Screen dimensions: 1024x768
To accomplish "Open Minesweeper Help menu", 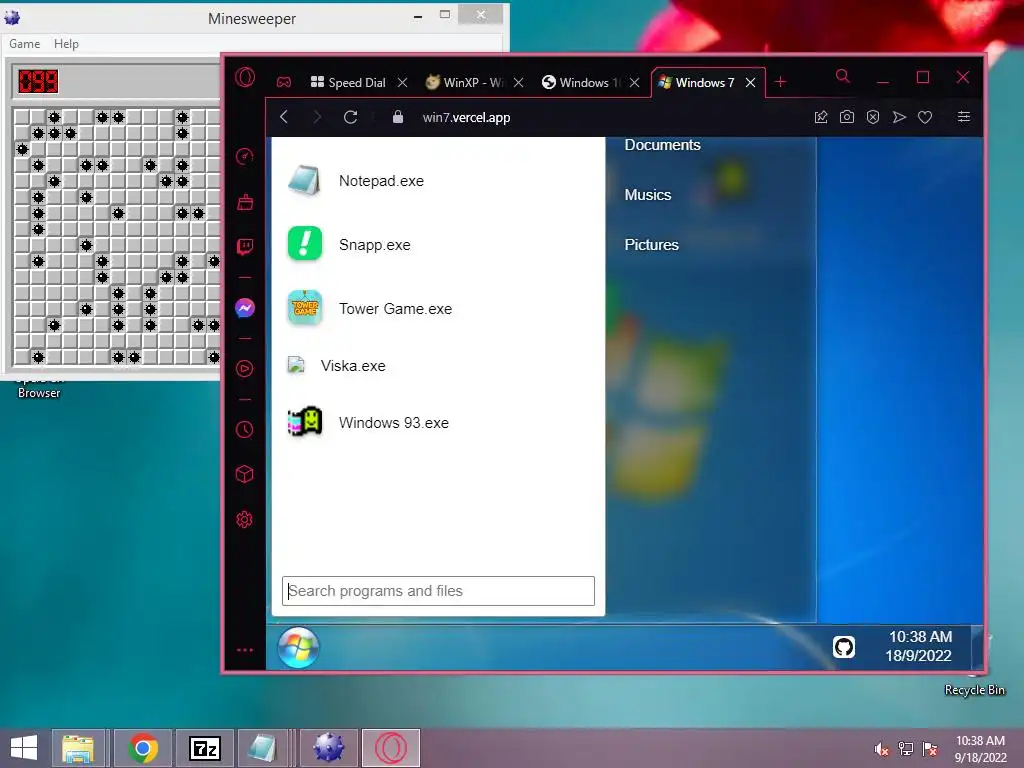I will 66,44.
